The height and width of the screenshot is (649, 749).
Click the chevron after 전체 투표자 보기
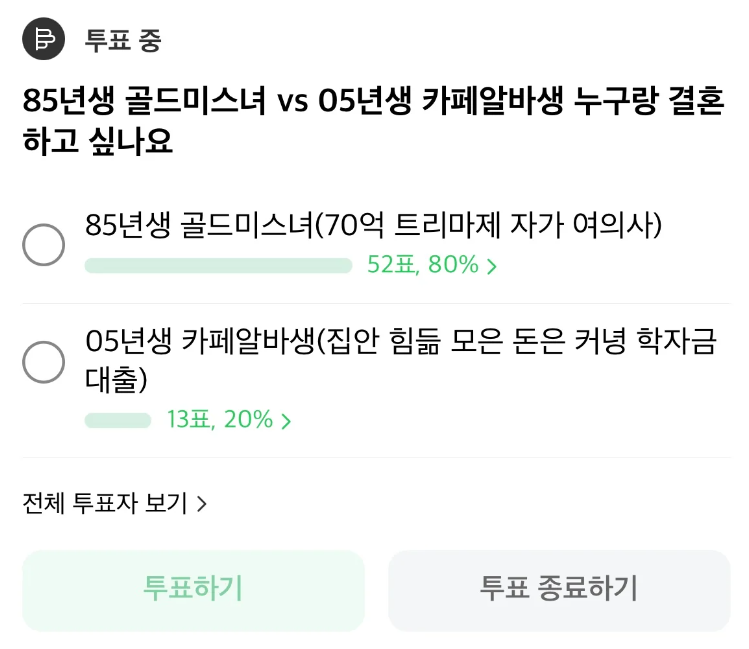point(202,504)
